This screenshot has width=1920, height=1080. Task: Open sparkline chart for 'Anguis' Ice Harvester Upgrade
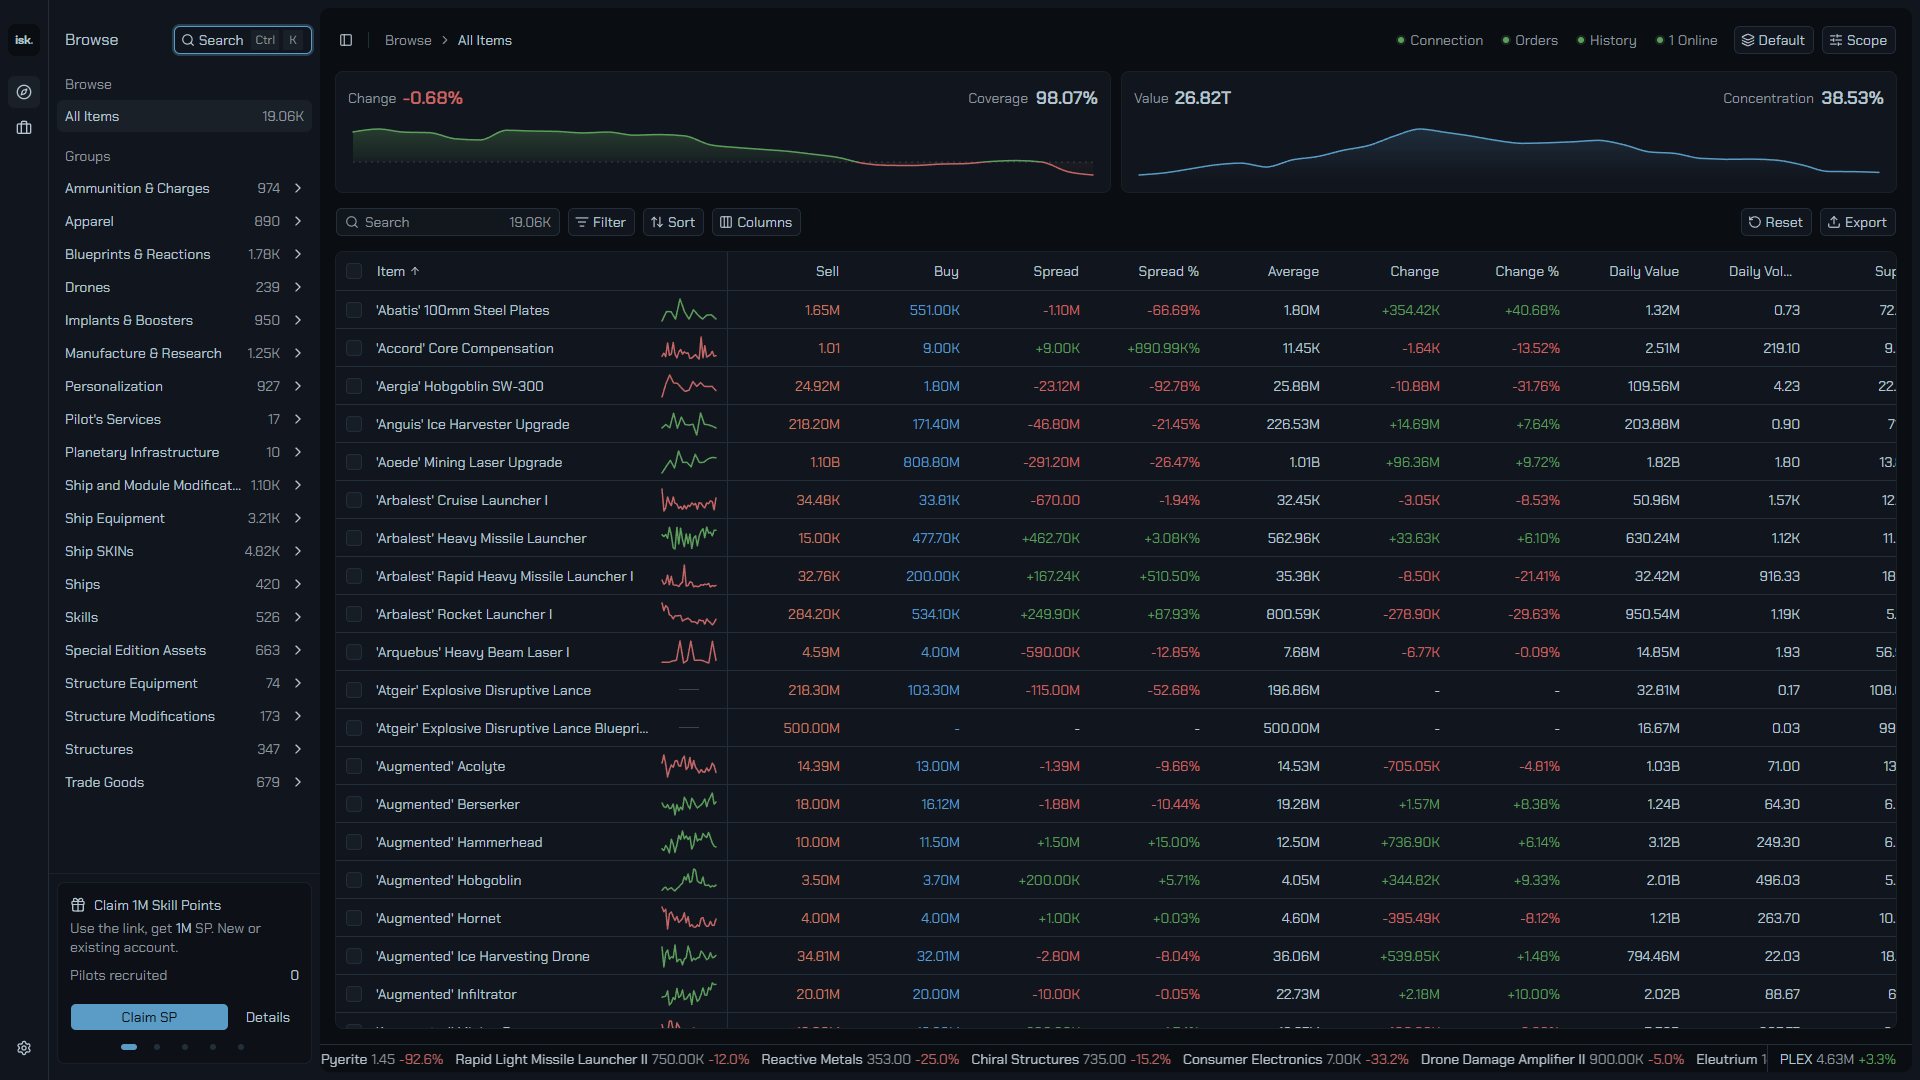[689, 424]
